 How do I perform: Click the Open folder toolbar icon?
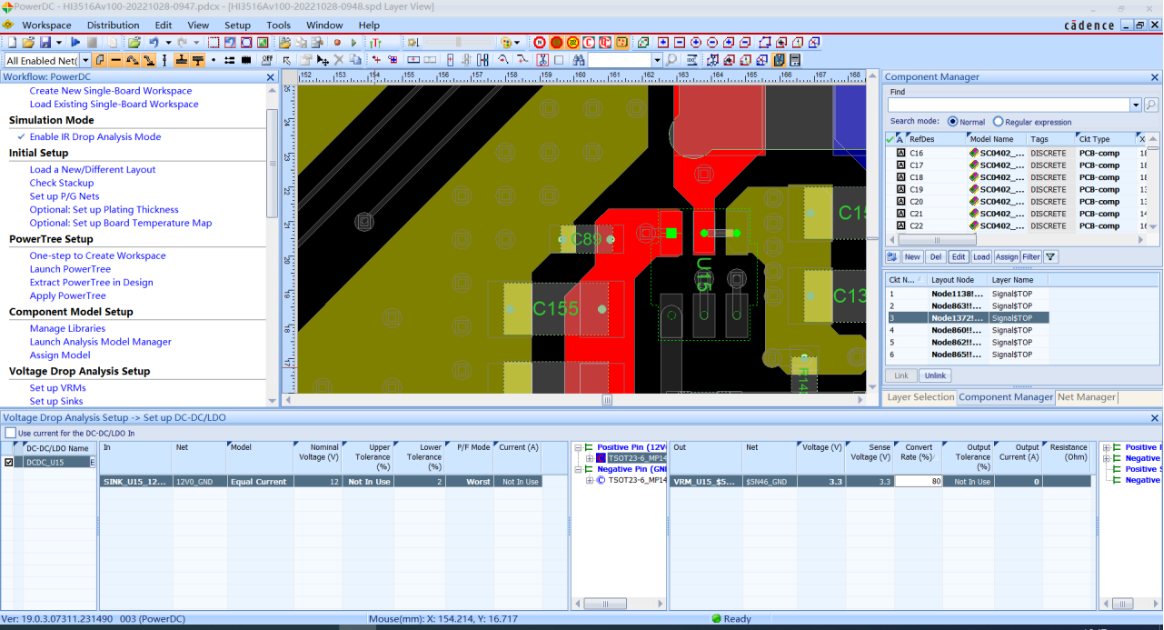point(27,42)
